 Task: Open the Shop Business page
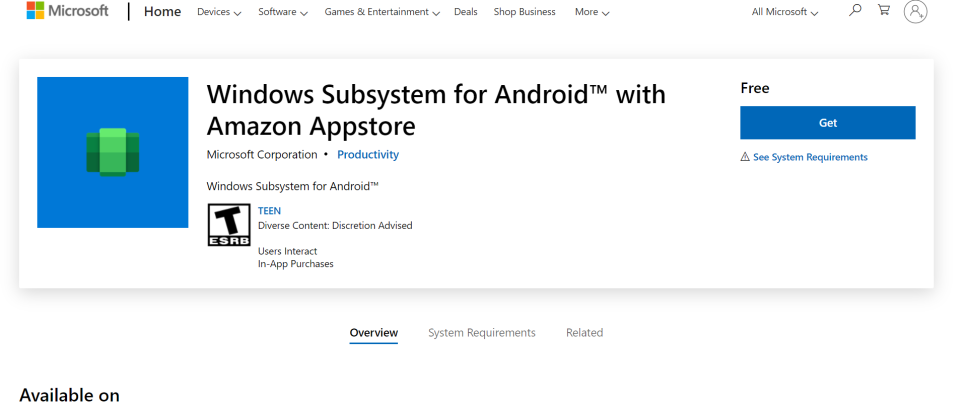click(x=524, y=12)
